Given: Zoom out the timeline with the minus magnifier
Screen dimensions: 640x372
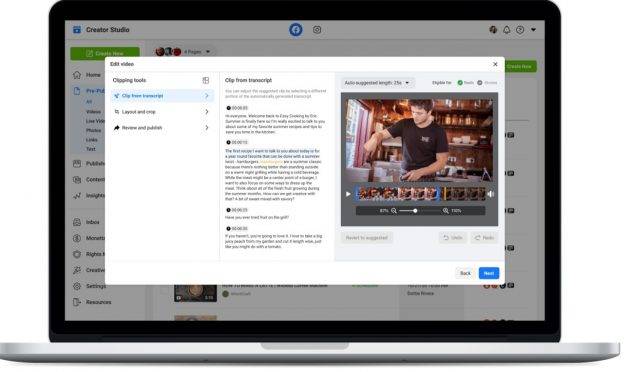Looking at the screenshot, I should click(394, 211).
